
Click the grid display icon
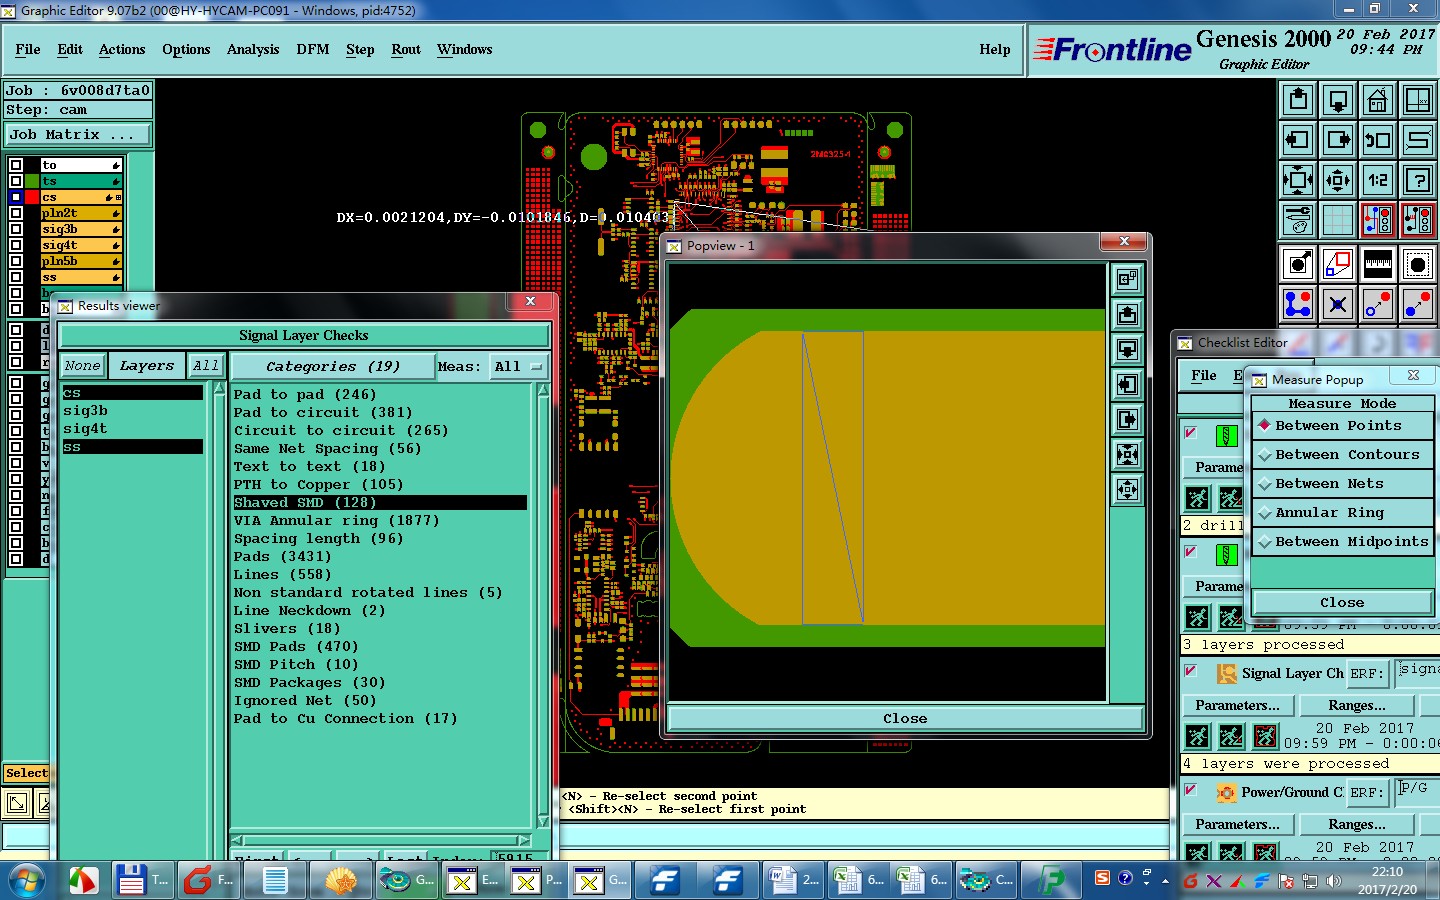1337,220
